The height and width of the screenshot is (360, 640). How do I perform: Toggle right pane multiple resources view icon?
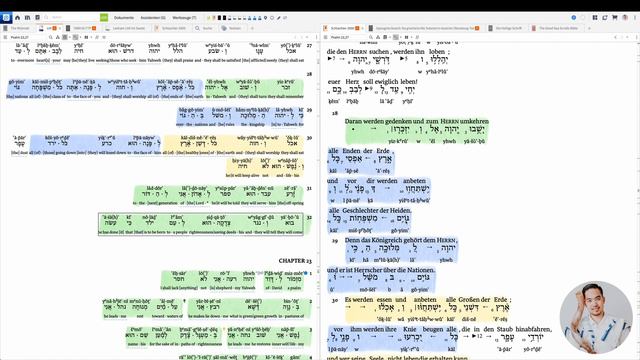[407, 37]
